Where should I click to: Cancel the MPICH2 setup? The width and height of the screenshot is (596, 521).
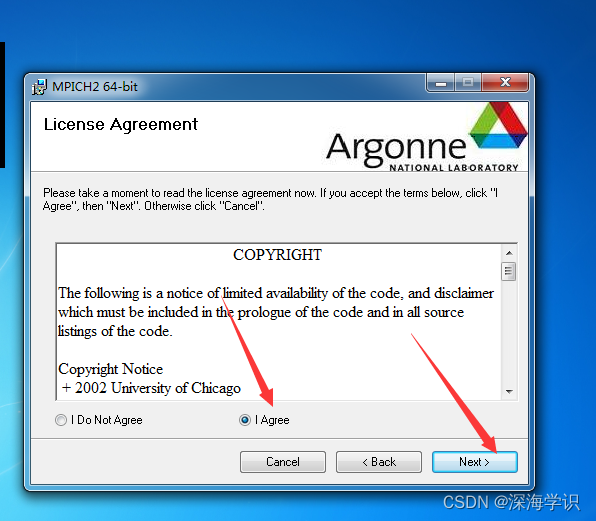pyautogui.click(x=283, y=462)
